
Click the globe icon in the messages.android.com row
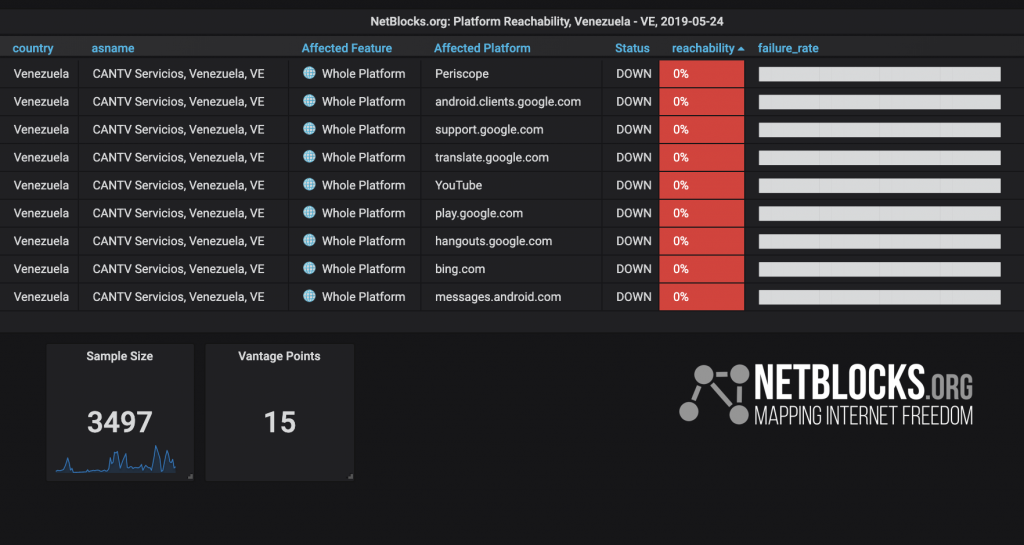coord(310,296)
